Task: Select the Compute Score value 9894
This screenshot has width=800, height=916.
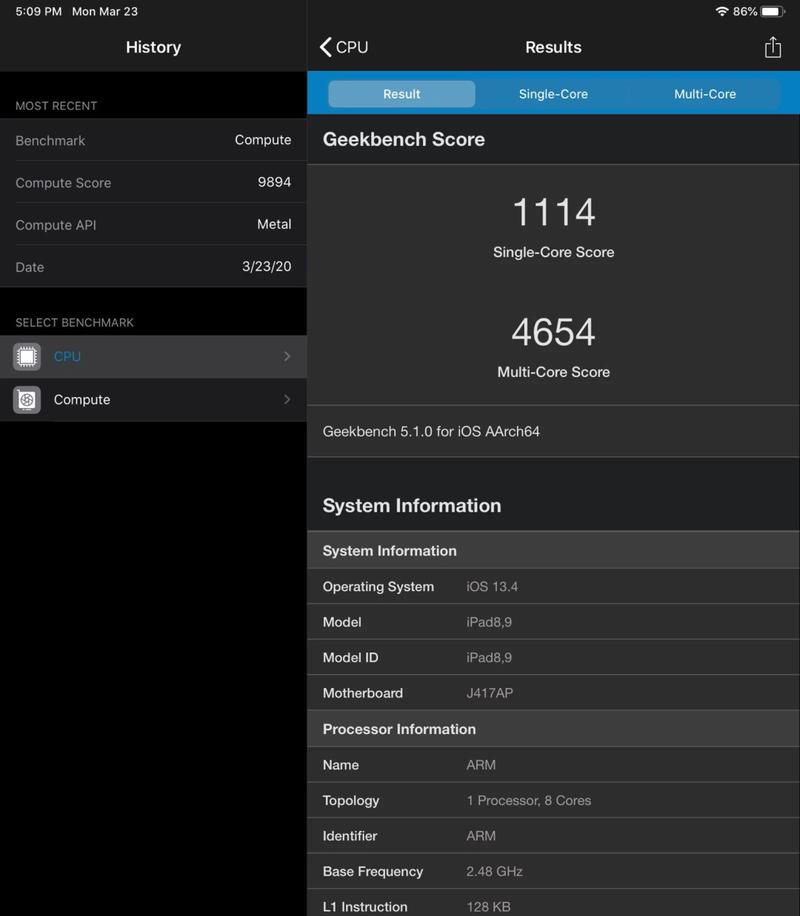Action: click(274, 182)
